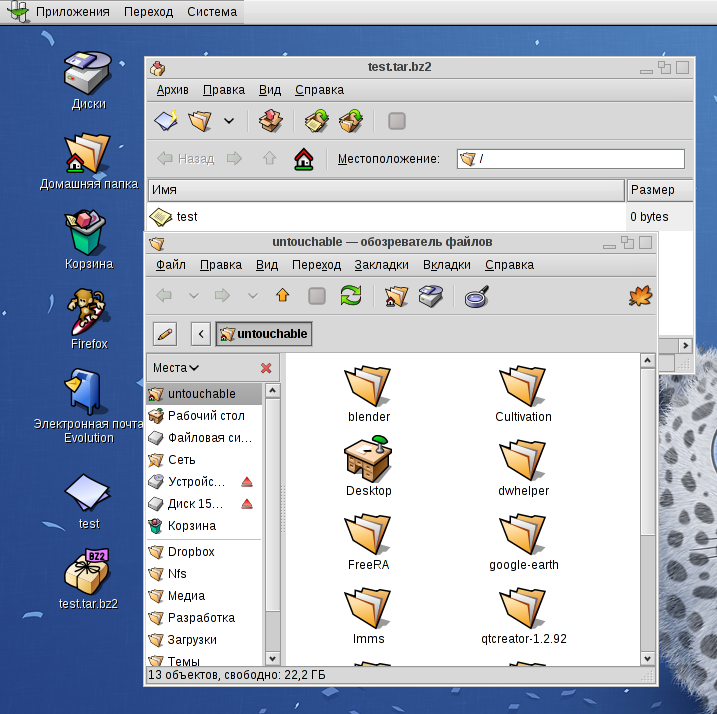Create a new archive in test.tar.bz2 window
Viewport: 717px width, 714px height.
point(166,121)
